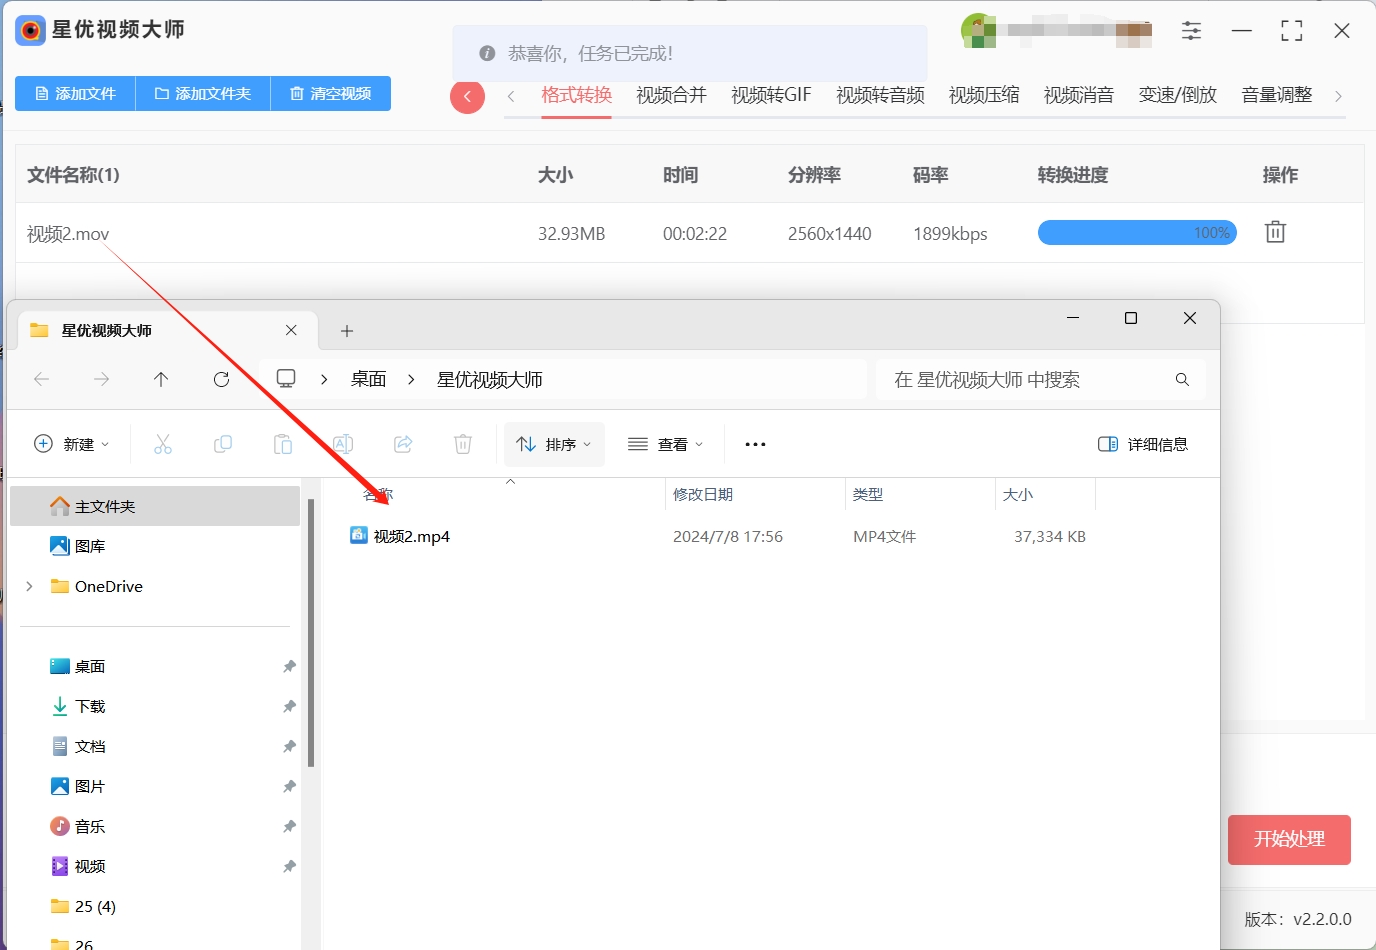This screenshot has width=1376, height=950.
Task: Click the 视频2.mp4 file icon
Action: click(358, 535)
